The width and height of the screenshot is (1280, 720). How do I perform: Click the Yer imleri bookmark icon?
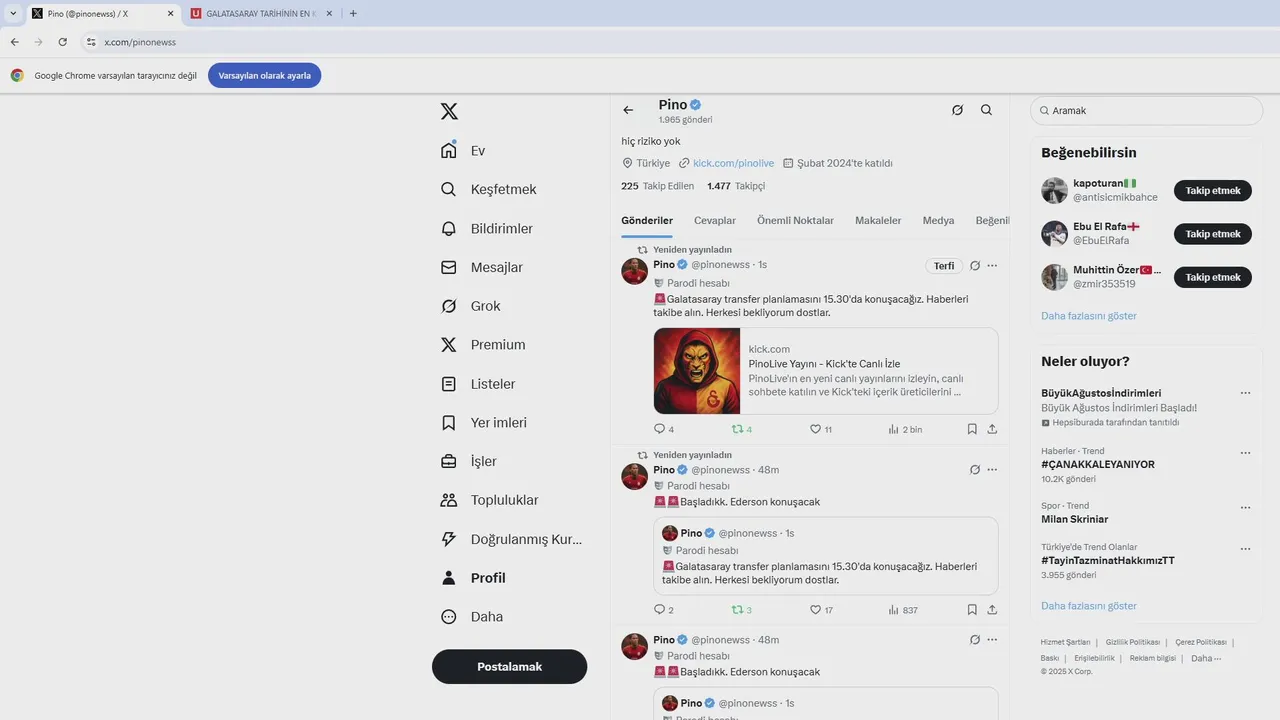coord(449,423)
